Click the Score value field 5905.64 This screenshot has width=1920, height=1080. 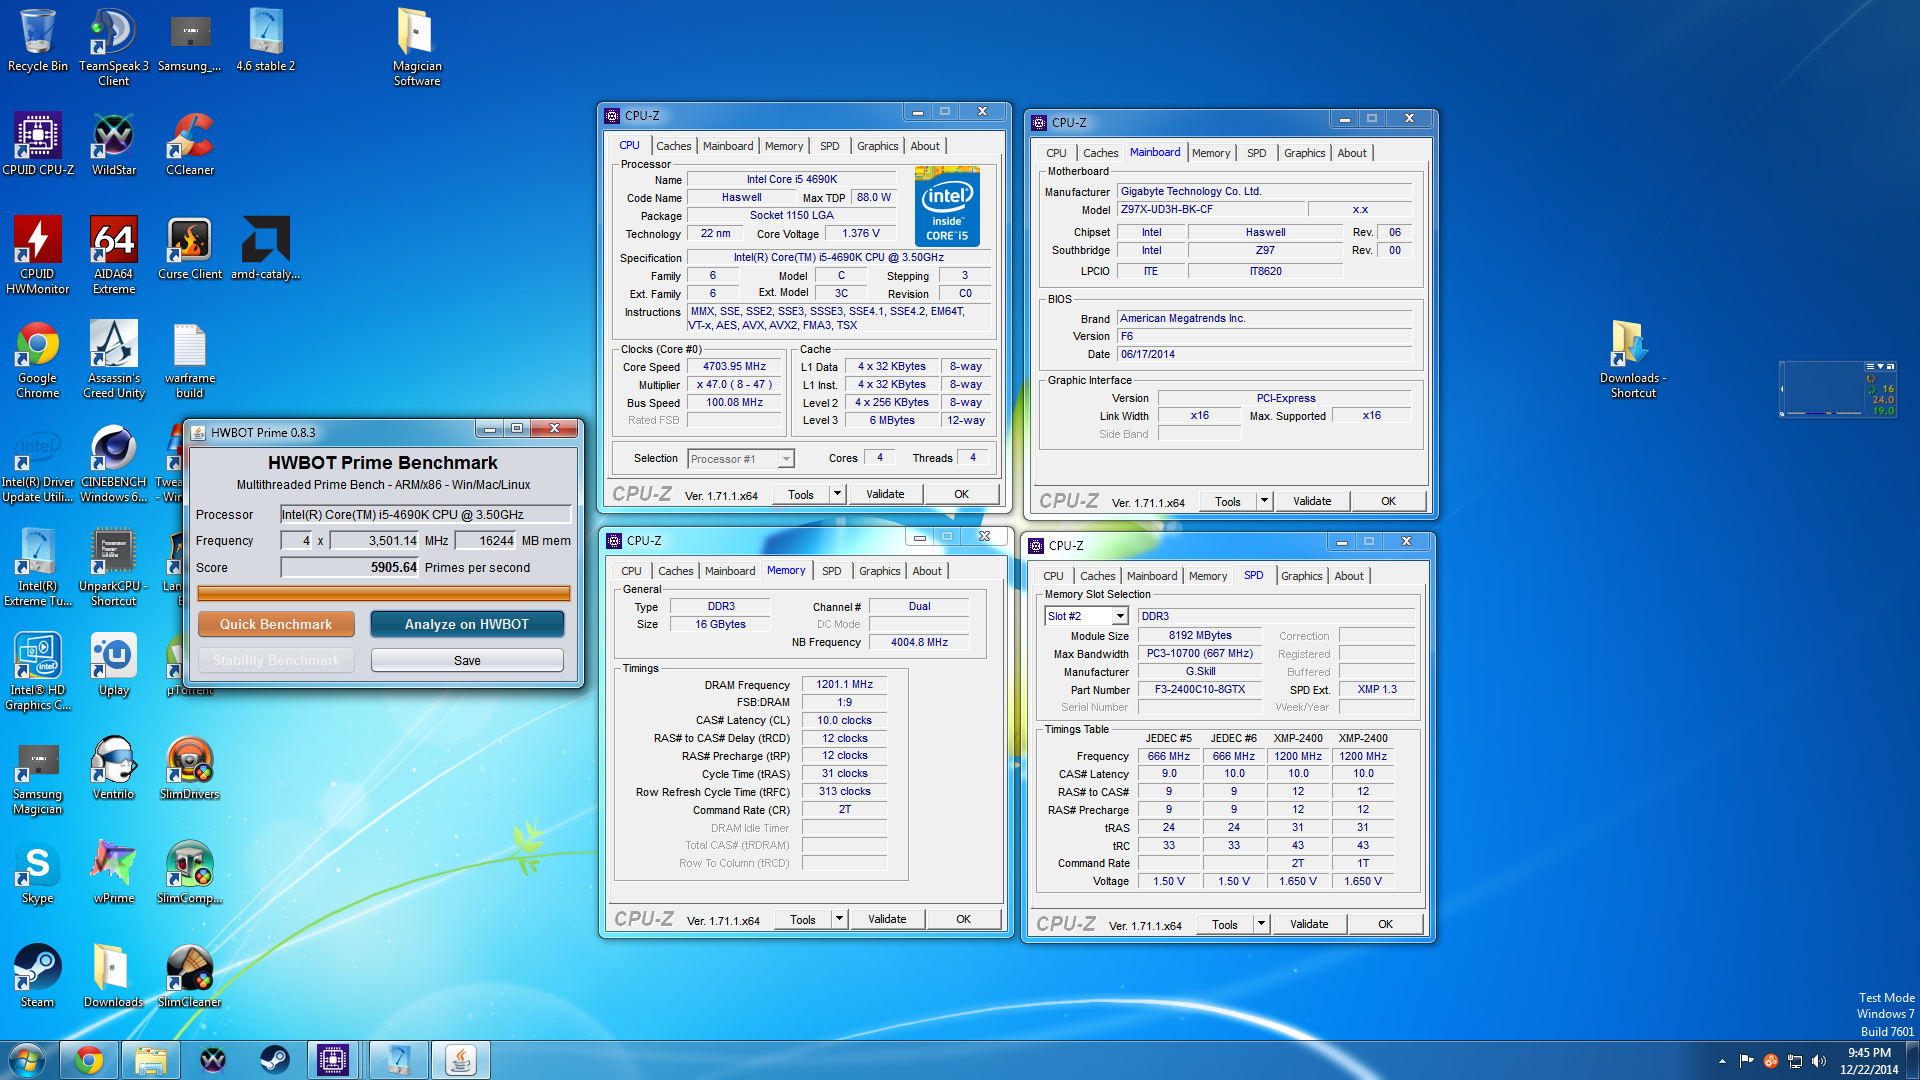[x=350, y=567]
